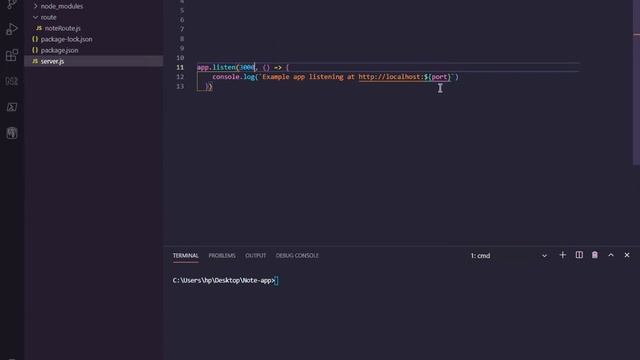Maximize the panel with the up chevron

(x=611, y=255)
